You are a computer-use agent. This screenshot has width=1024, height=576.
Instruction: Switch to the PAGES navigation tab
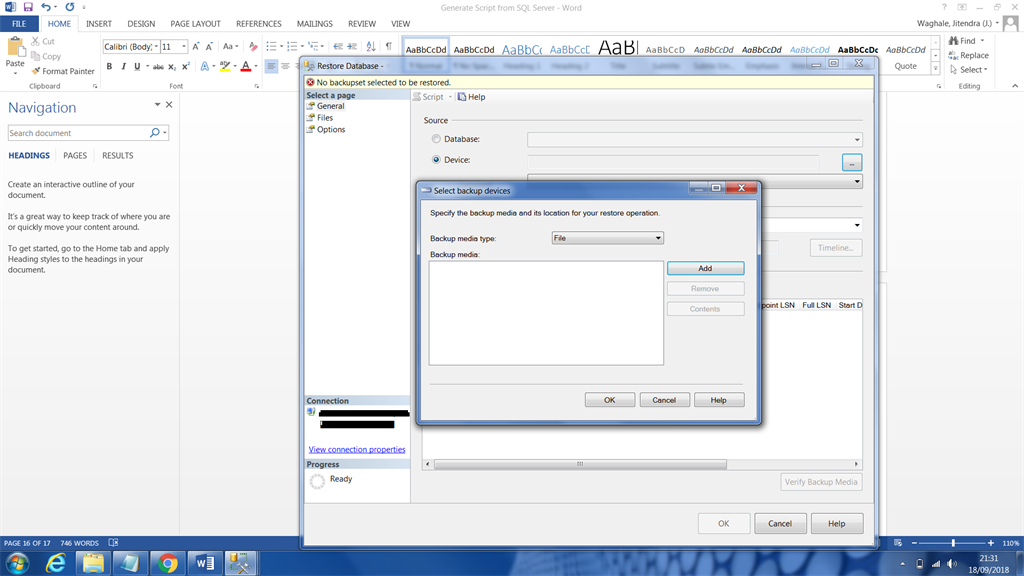(75, 155)
